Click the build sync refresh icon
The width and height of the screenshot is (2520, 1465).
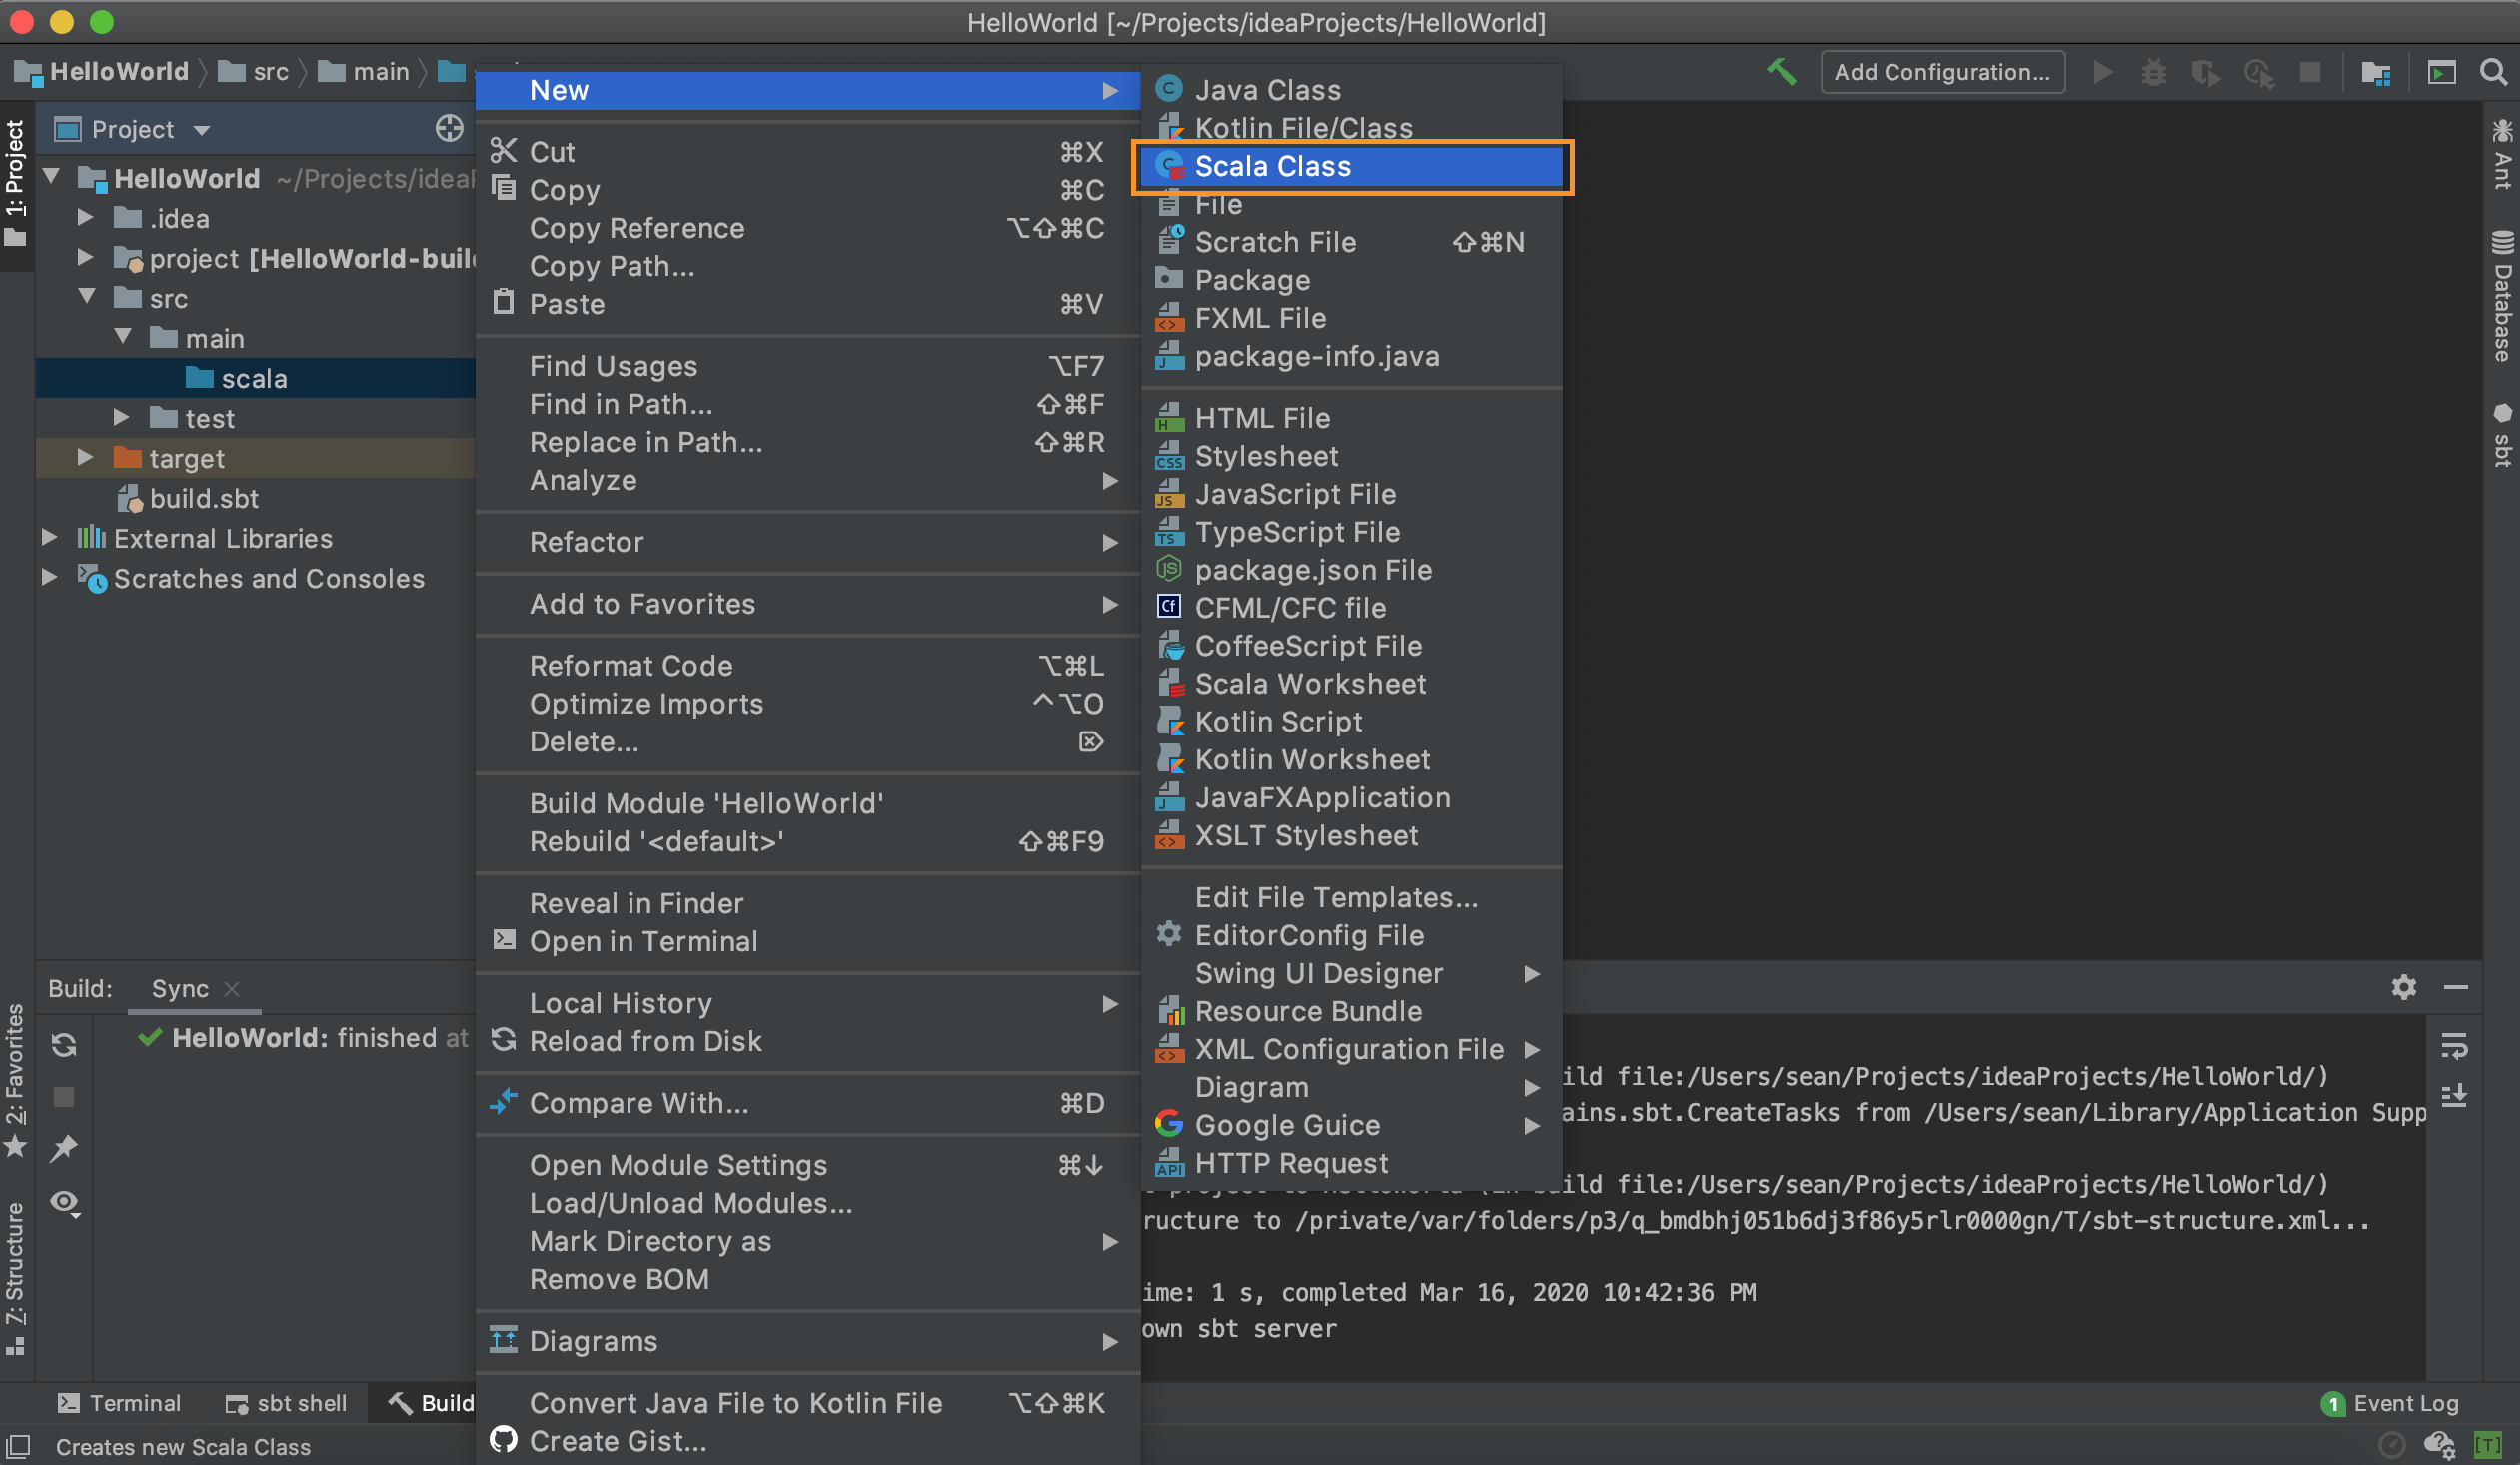(x=64, y=1045)
